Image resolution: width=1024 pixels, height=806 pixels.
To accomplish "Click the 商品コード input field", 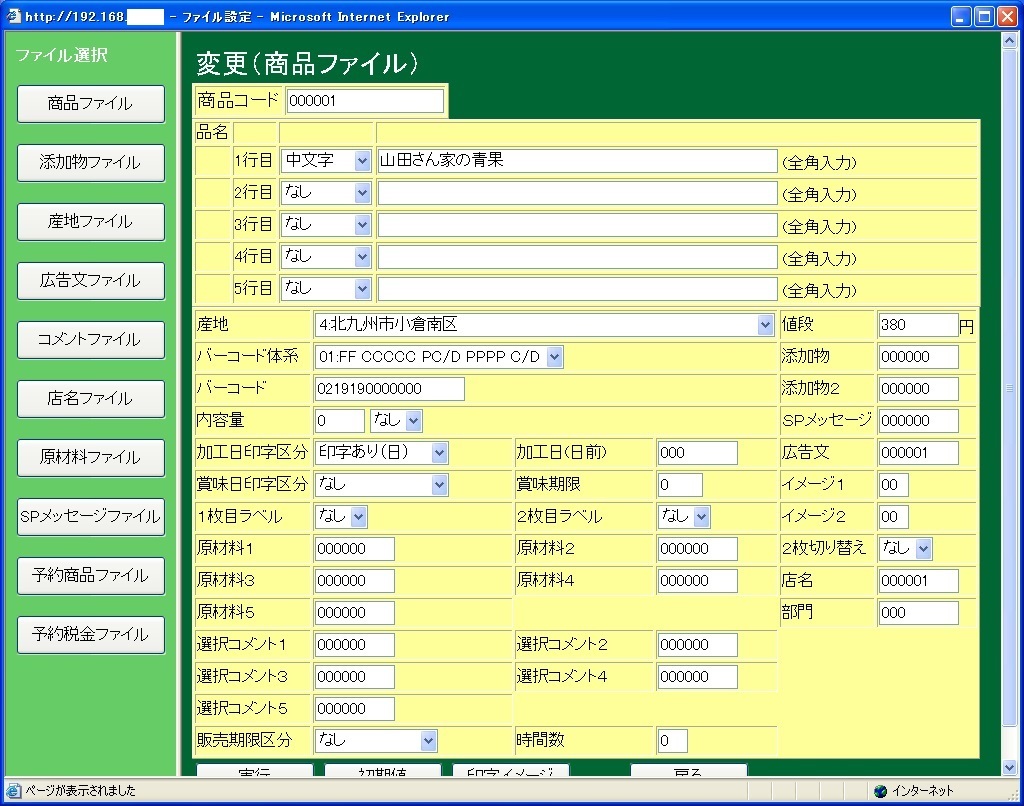I will pyautogui.click(x=364, y=101).
